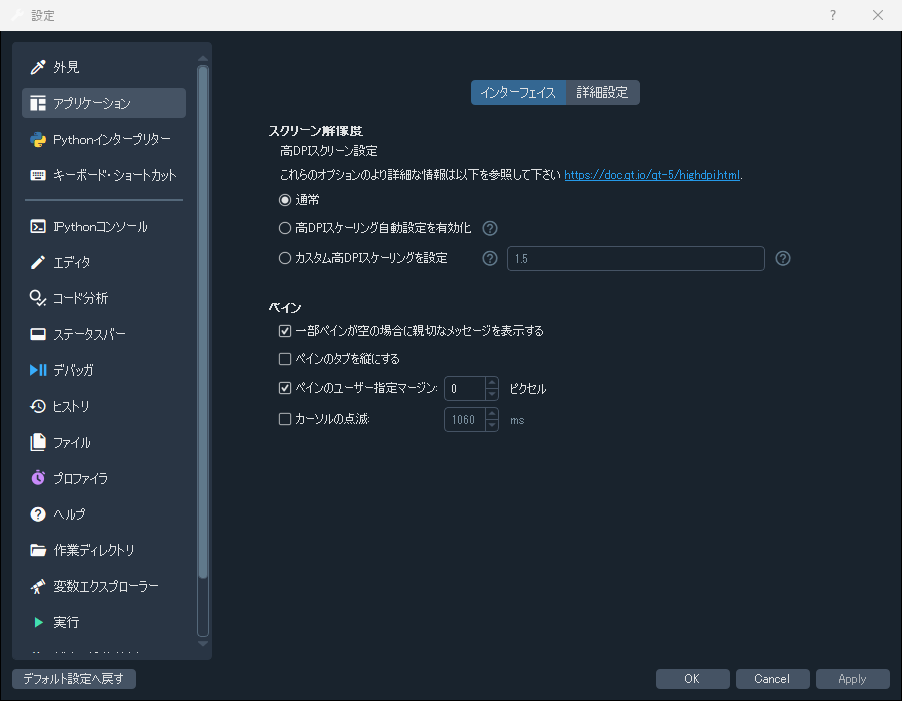Open the ヒストリ clock icon
The image size is (902, 701).
[x=38, y=407]
